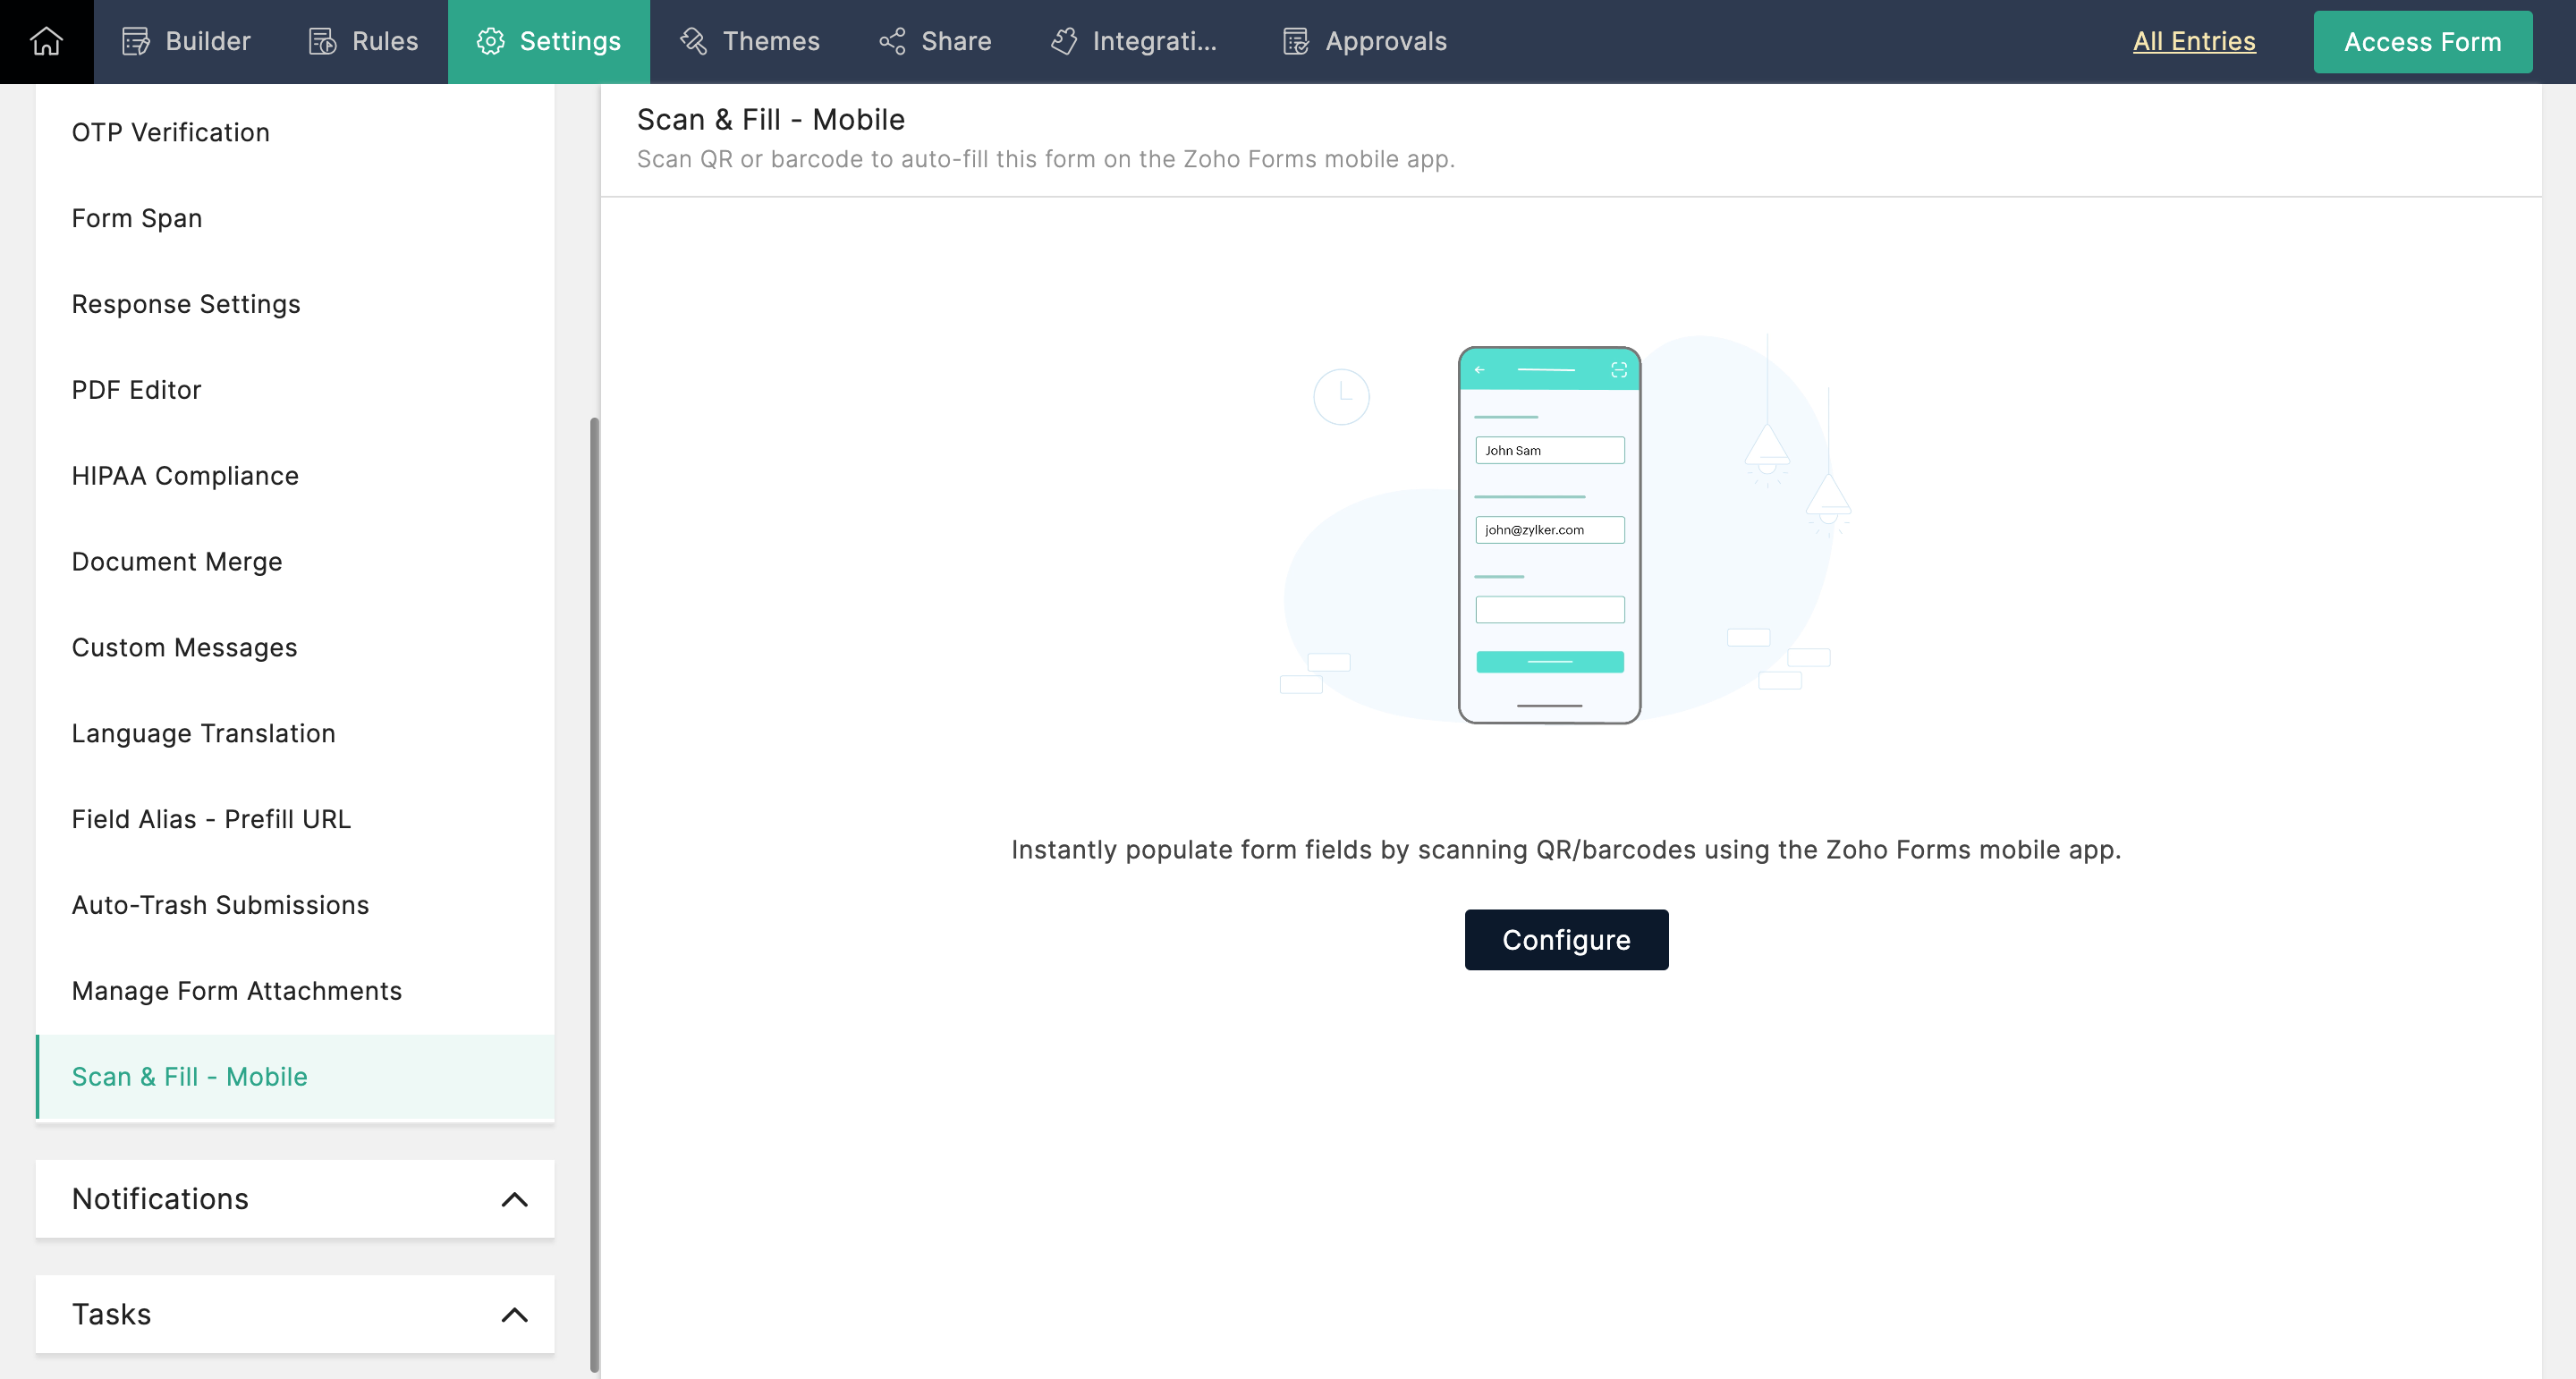Viewport: 2576px width, 1379px height.
Task: Click the Builder form icon
Action: (136, 41)
